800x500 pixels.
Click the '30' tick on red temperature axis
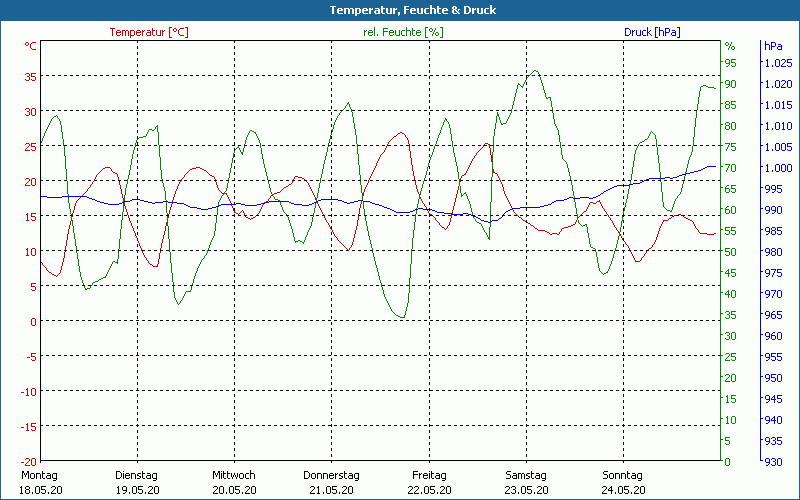(30, 111)
